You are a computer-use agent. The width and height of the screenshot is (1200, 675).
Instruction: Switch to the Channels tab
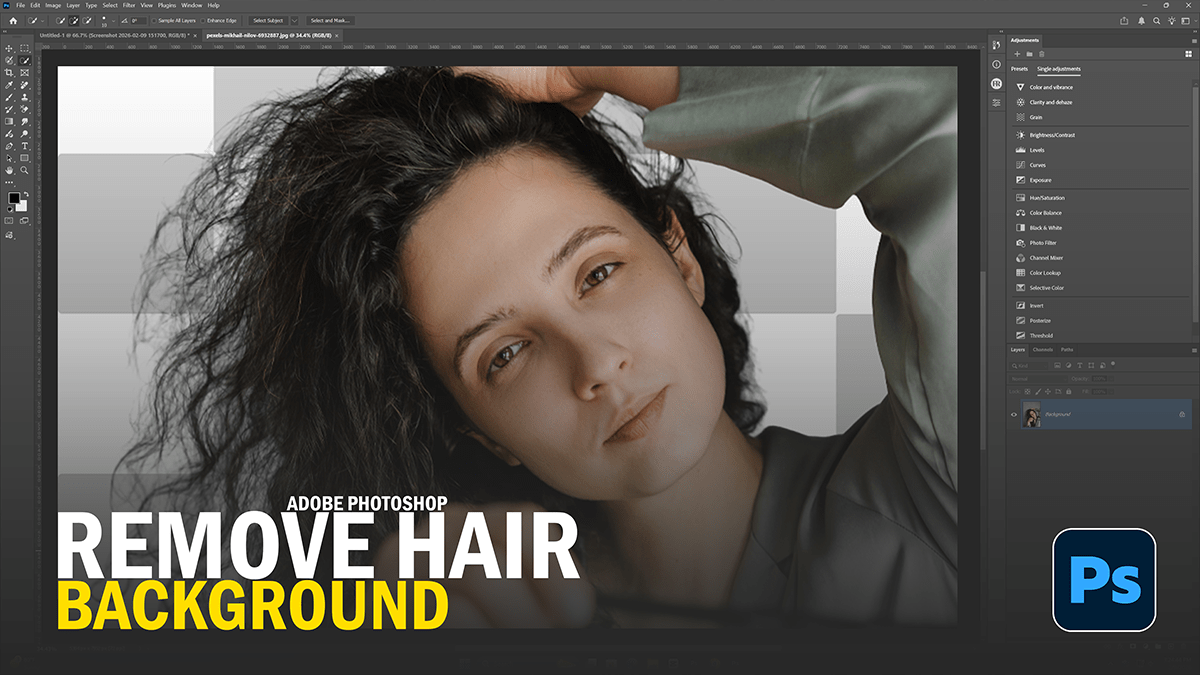pos(1043,350)
